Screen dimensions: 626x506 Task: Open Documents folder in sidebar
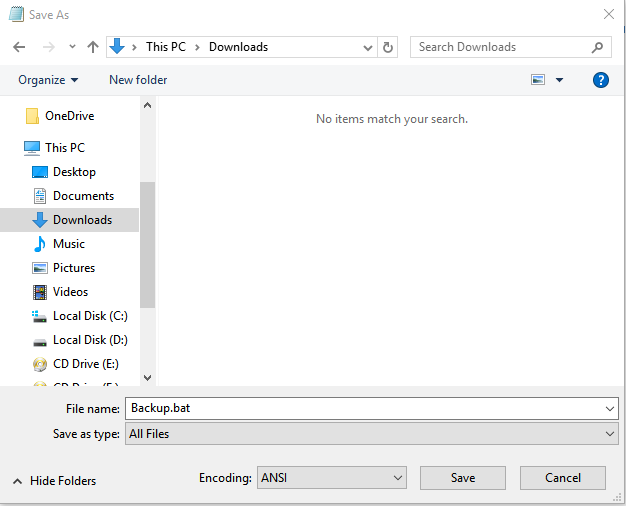(x=83, y=196)
